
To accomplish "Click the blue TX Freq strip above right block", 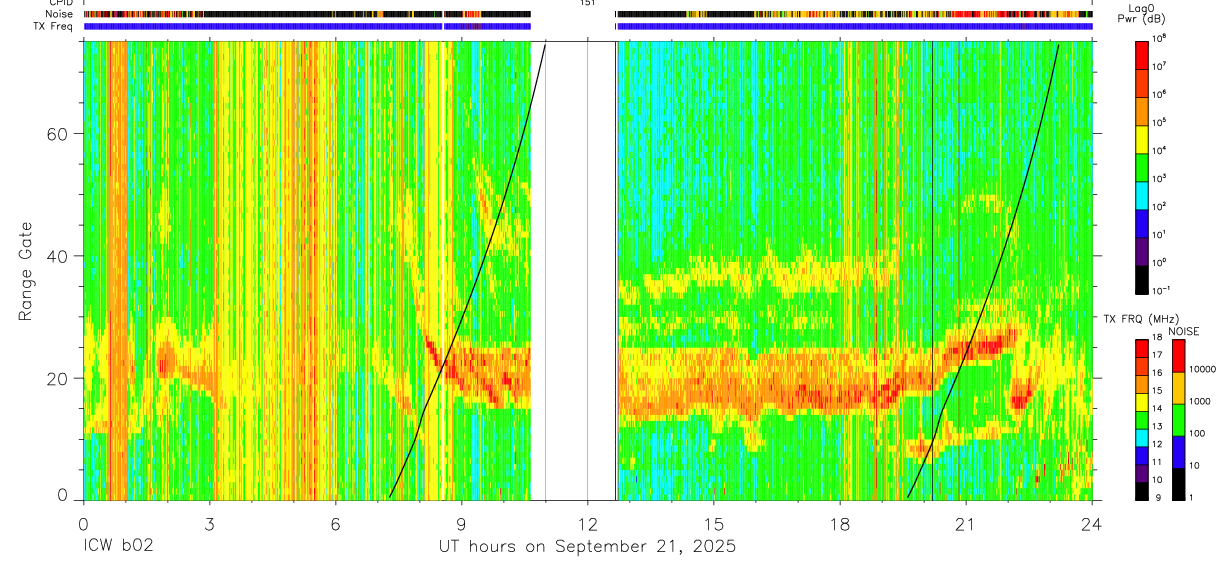I will (x=855, y=26).
